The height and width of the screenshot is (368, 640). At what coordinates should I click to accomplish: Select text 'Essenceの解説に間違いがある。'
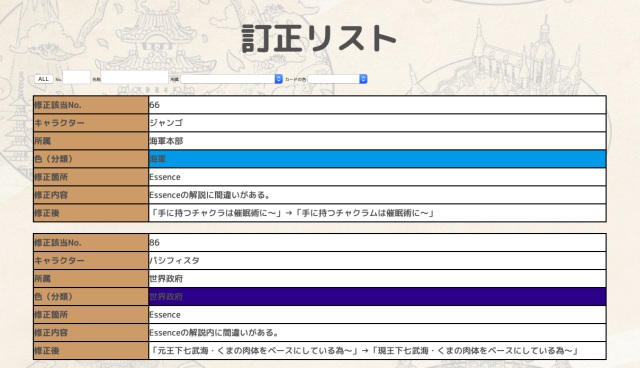coord(210,195)
